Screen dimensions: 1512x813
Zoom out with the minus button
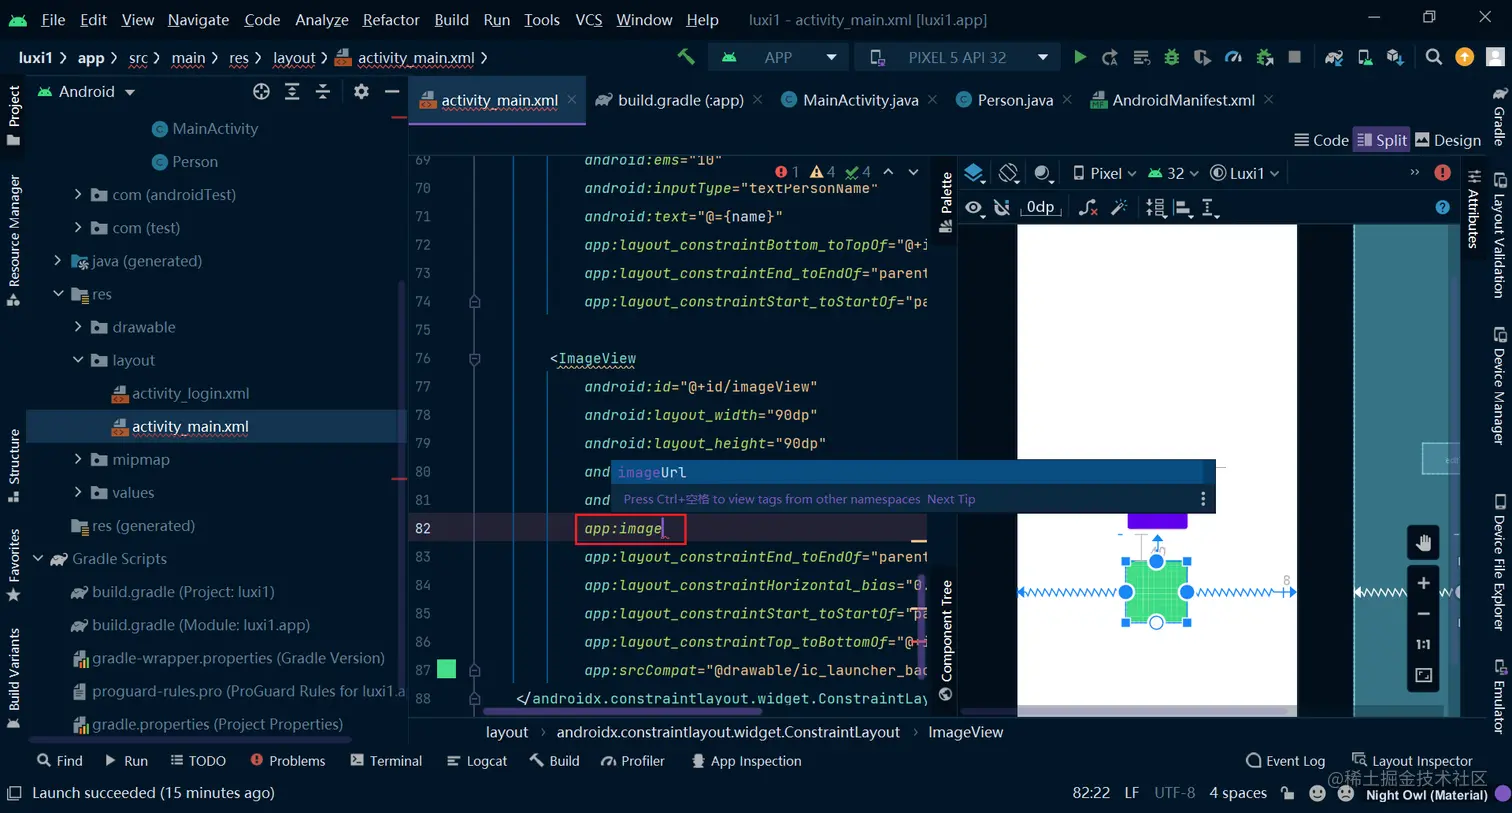[x=1423, y=614]
